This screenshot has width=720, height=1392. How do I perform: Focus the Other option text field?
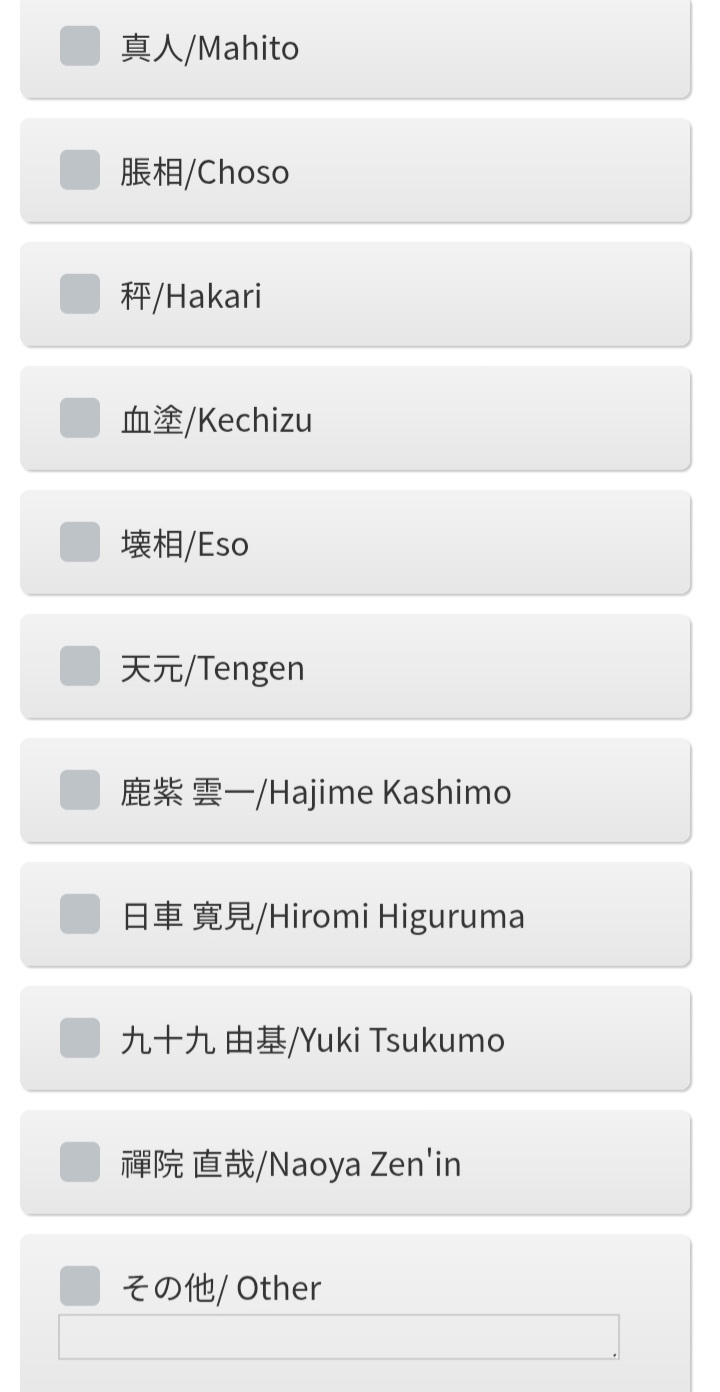pos(338,1337)
